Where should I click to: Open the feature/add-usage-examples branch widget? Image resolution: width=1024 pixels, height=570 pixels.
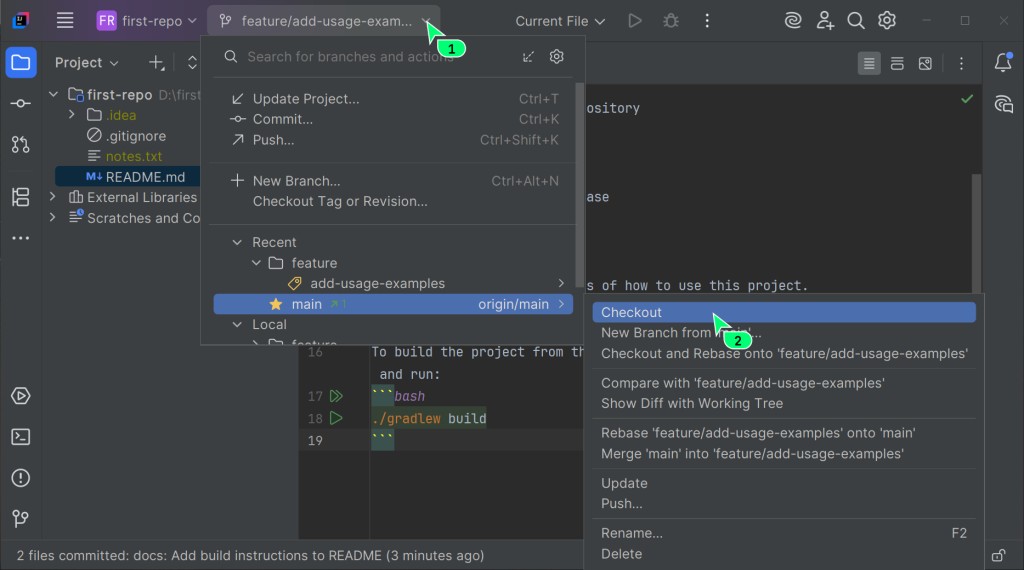pyautogui.click(x=325, y=21)
